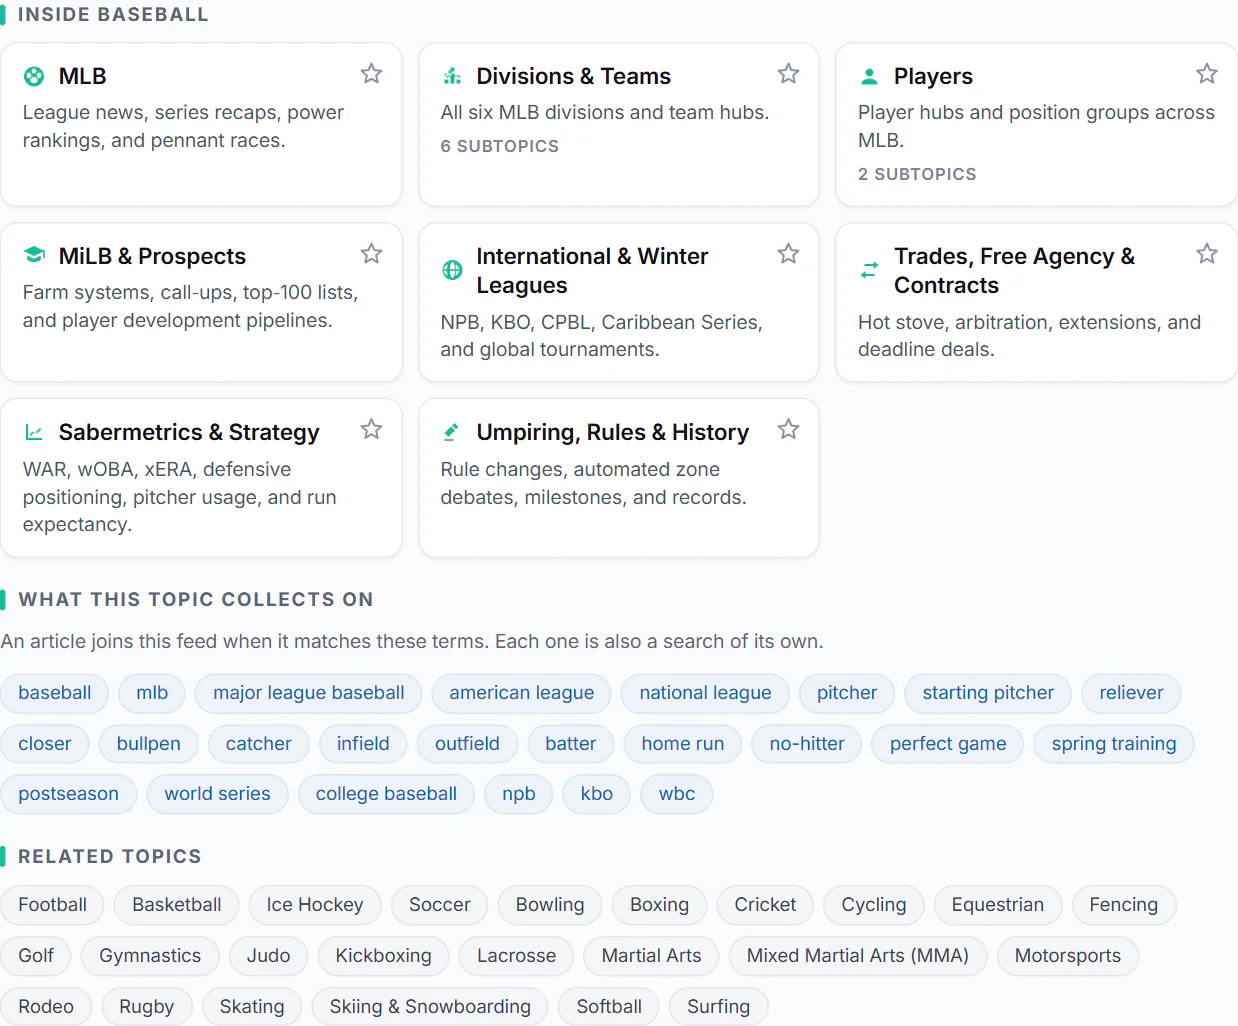Open Umpiring, Rules & History title

click(x=612, y=432)
